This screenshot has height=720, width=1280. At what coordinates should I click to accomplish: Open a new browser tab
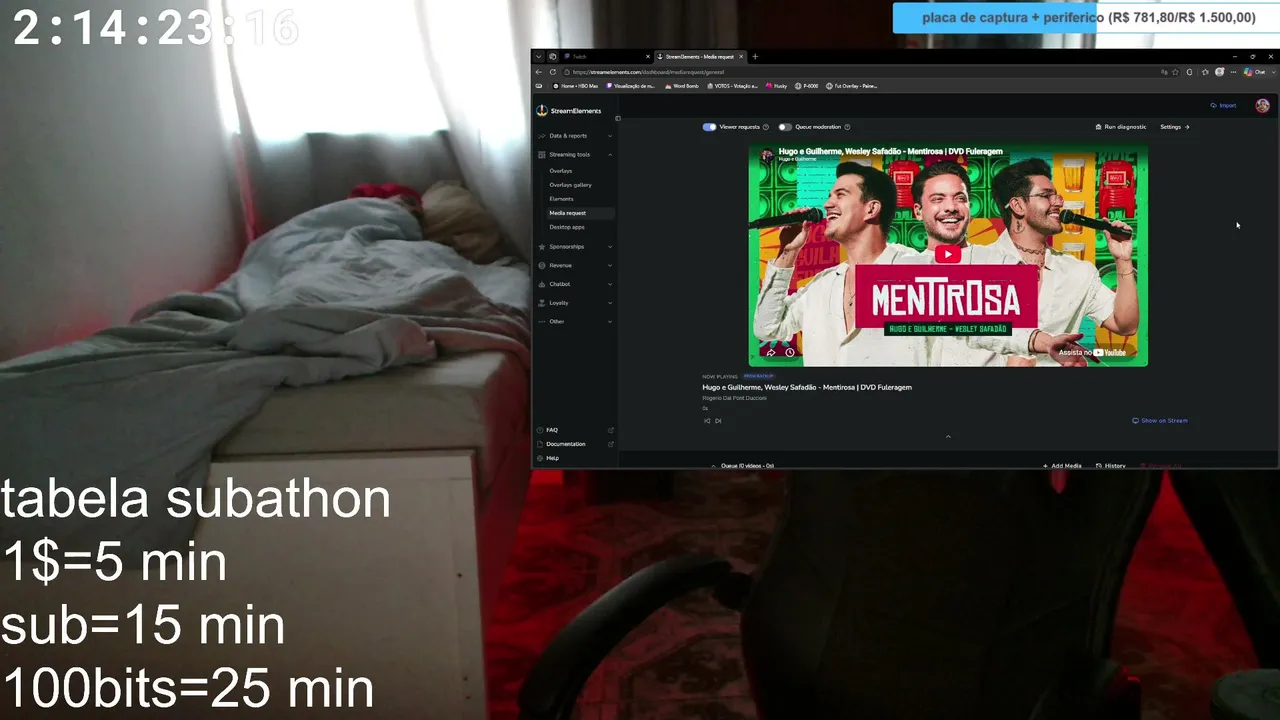pyautogui.click(x=755, y=57)
